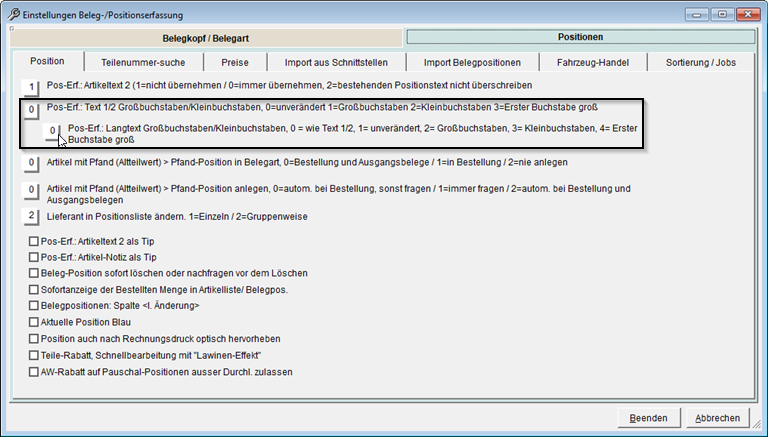Click the Beenden button
This screenshot has height=437, width=768.
point(648,418)
